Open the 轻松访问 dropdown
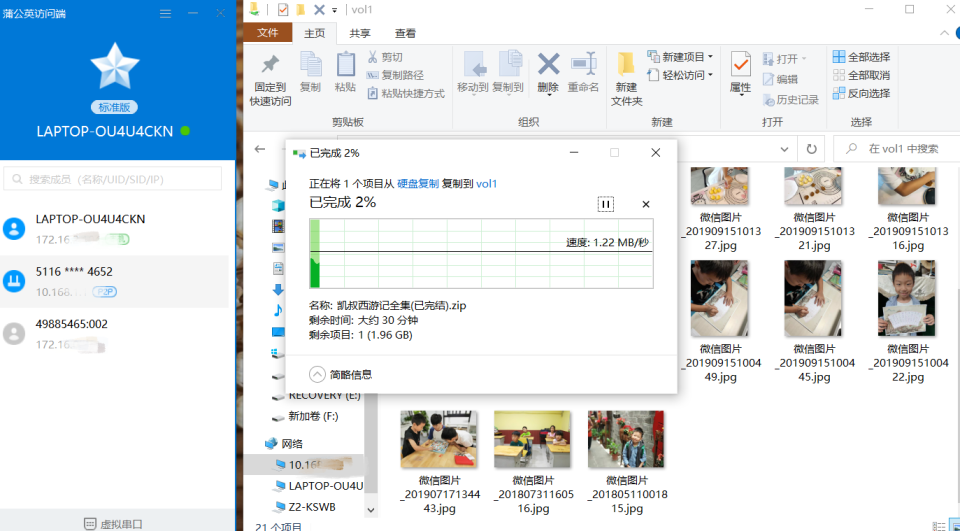This screenshot has height=531, width=960. coord(680,75)
